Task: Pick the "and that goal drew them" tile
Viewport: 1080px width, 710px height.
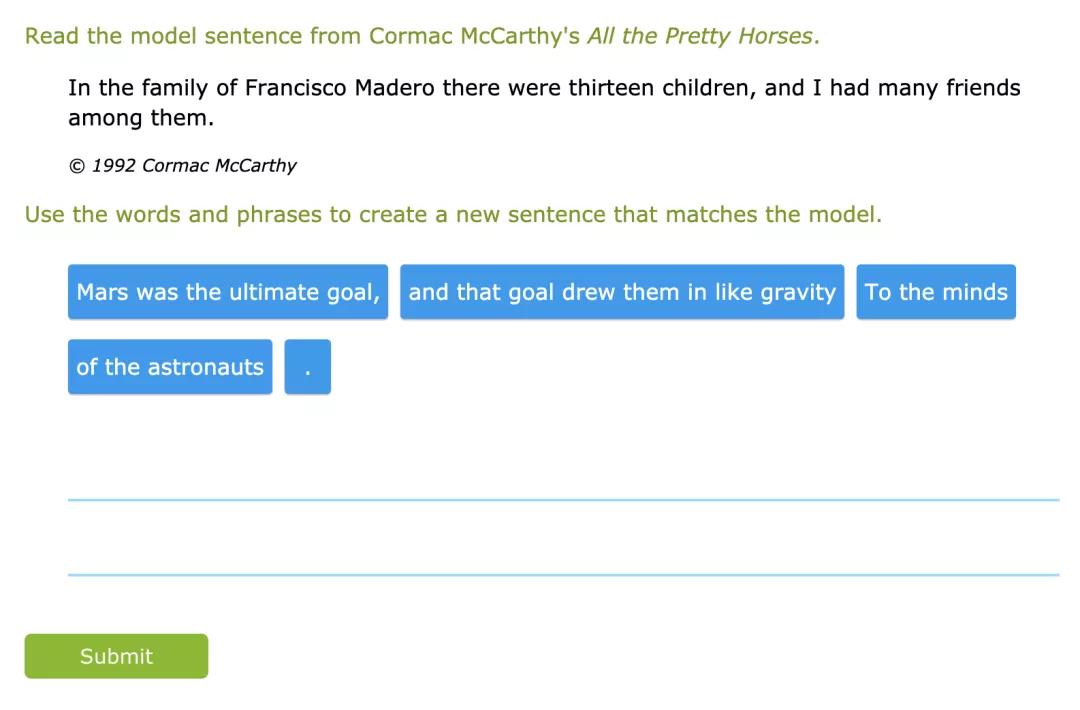Action: [622, 292]
